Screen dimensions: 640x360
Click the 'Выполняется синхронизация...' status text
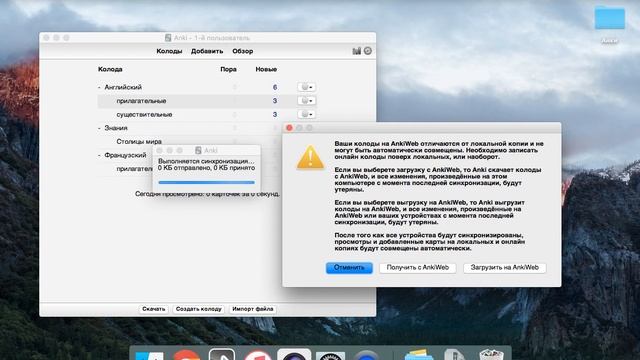click(x=206, y=161)
